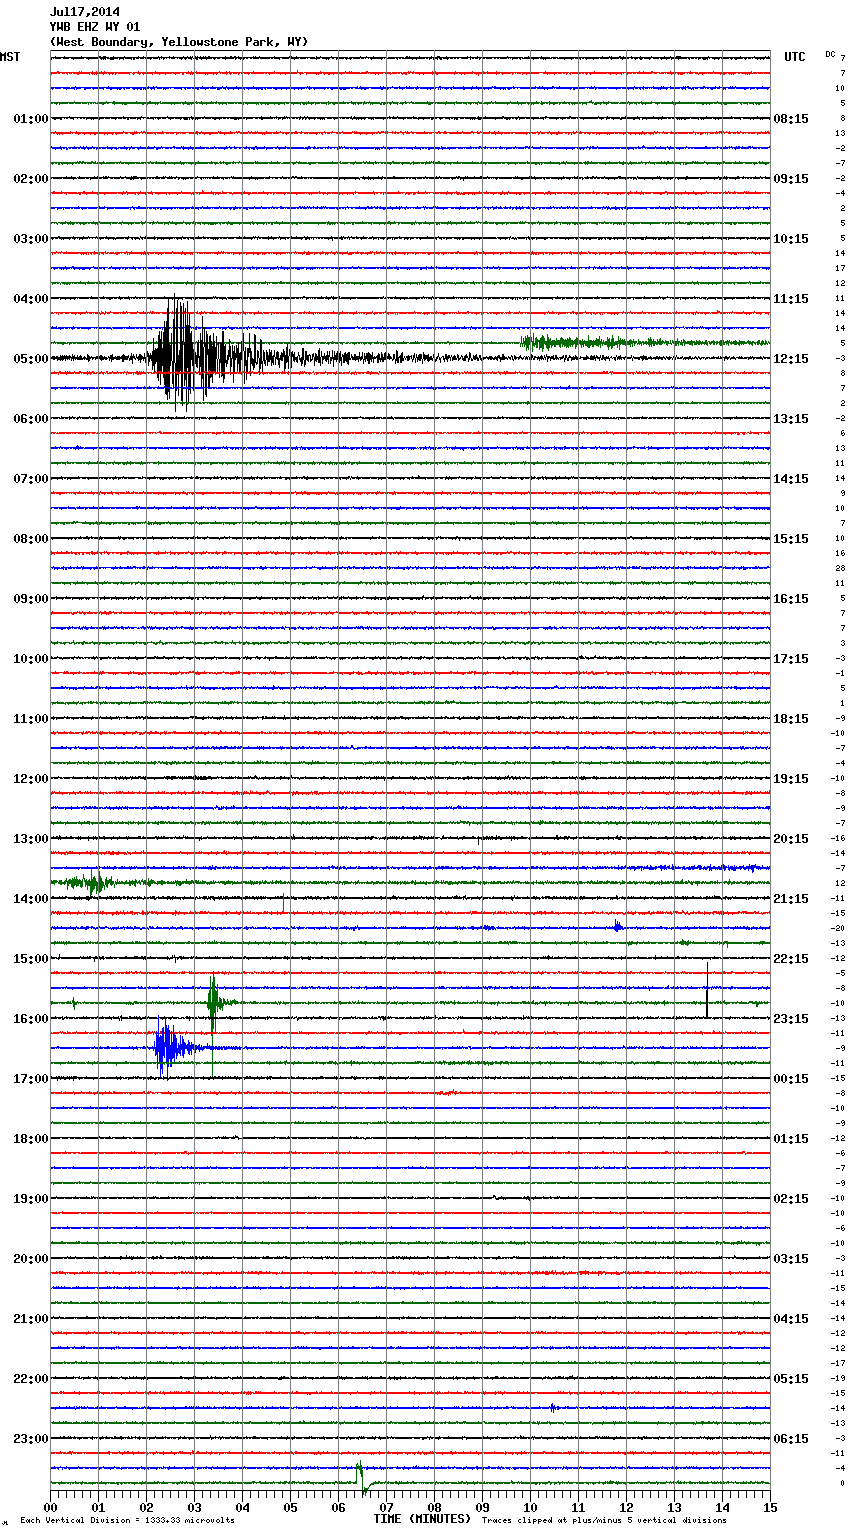
Task: Click the MST timezone header
Action: click(x=10, y=57)
